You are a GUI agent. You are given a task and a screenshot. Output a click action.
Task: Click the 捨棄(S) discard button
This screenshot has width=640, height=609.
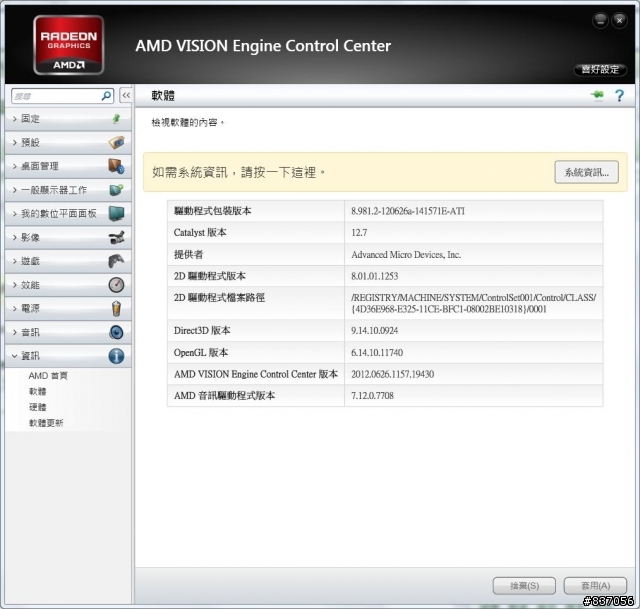524,586
